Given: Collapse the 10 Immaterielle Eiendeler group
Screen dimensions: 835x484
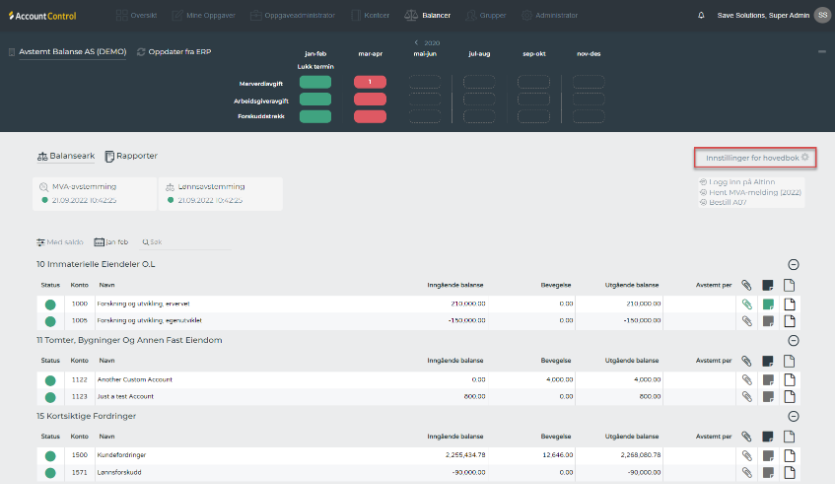Looking at the screenshot, I should [793, 264].
